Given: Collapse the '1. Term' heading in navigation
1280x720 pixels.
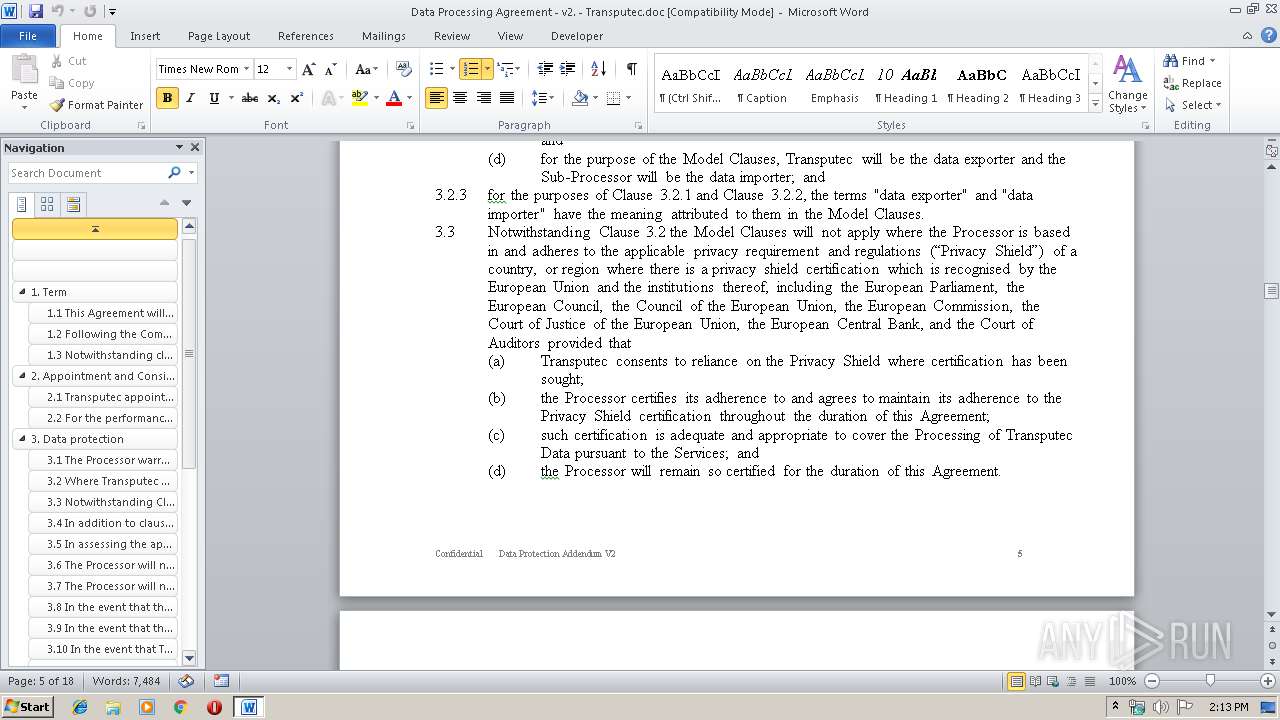Looking at the screenshot, I should click(22, 292).
